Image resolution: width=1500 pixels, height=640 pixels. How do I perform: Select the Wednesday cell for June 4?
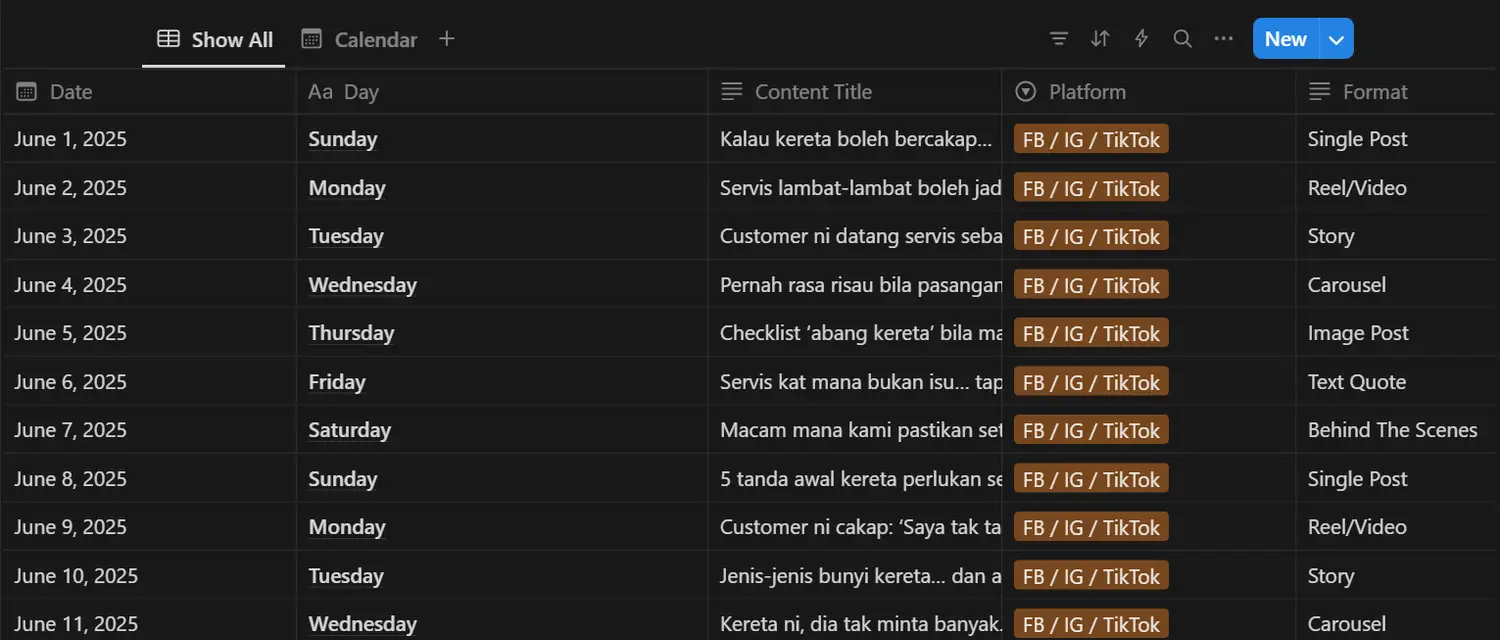(x=362, y=285)
